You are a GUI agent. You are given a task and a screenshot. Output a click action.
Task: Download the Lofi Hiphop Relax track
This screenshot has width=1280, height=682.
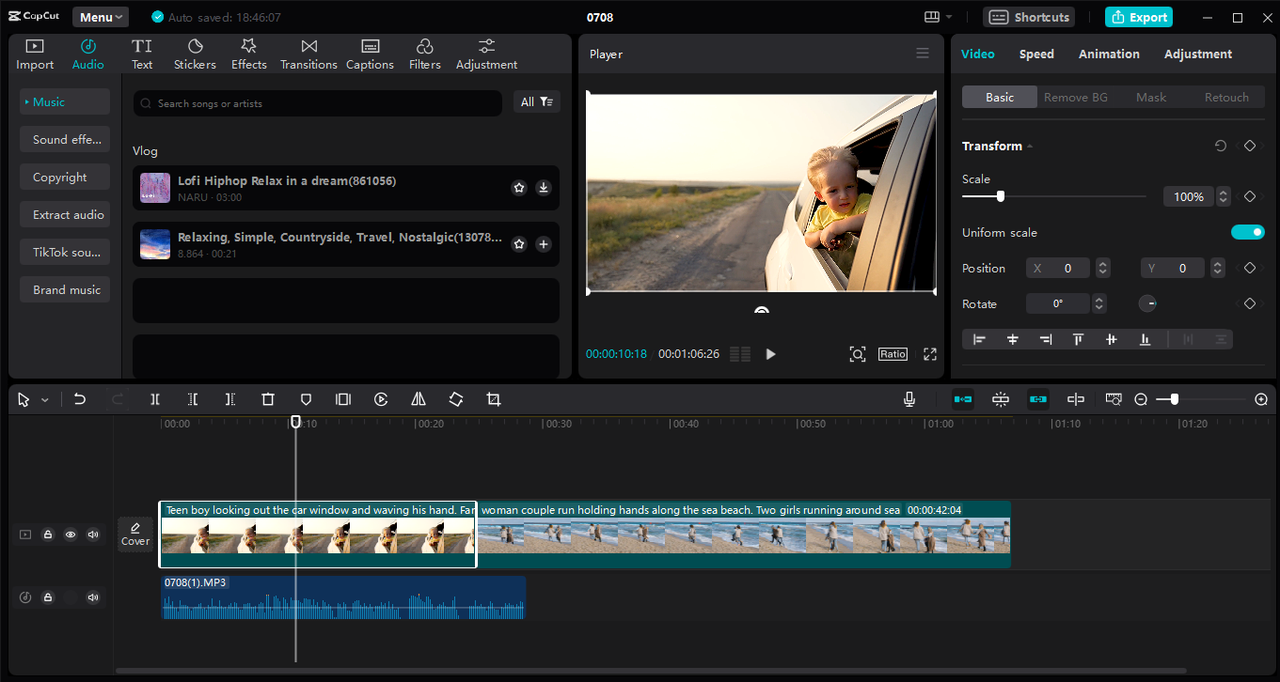(x=543, y=187)
